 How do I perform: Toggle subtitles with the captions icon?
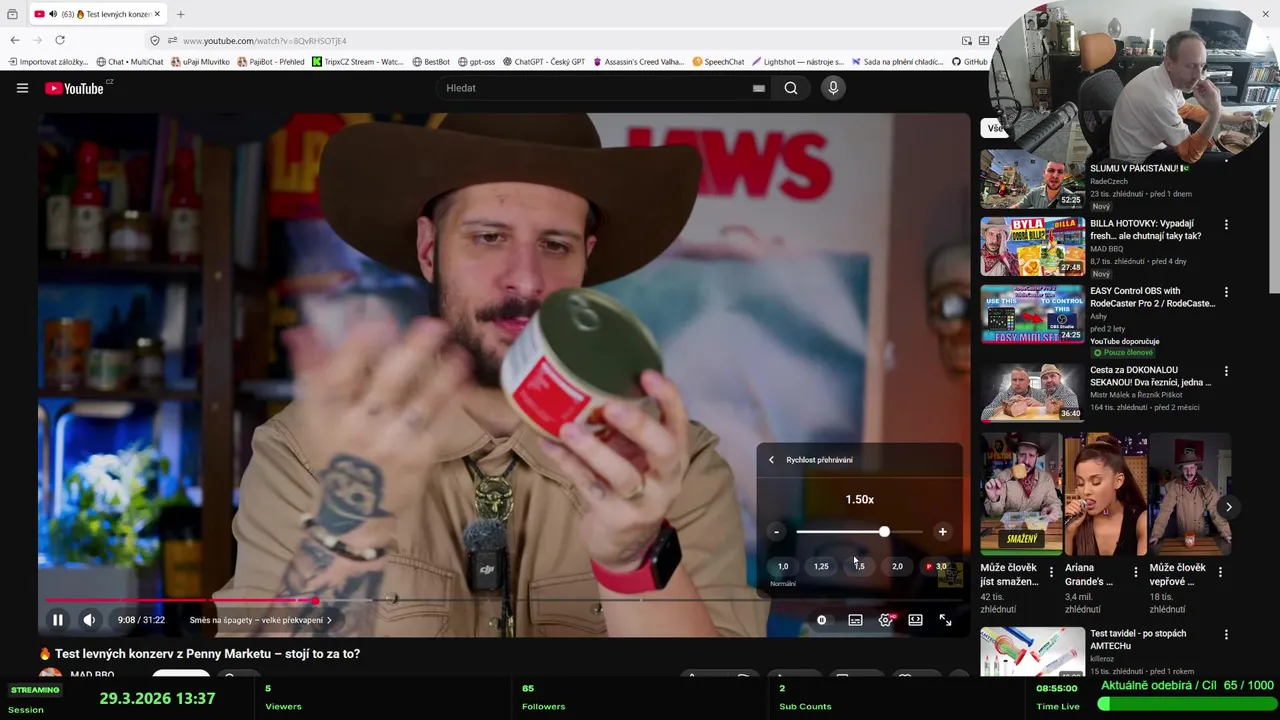point(855,620)
